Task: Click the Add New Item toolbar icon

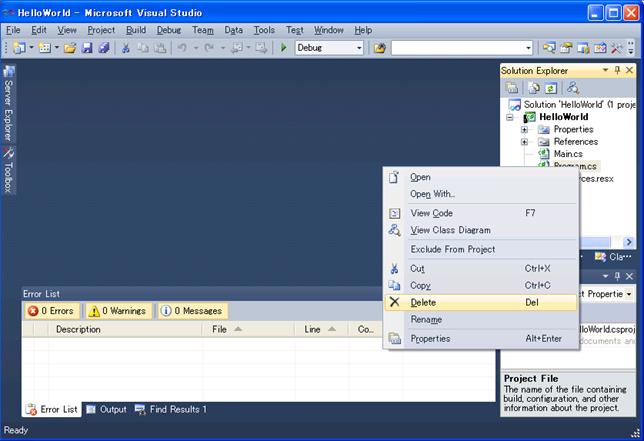Action: [44, 48]
